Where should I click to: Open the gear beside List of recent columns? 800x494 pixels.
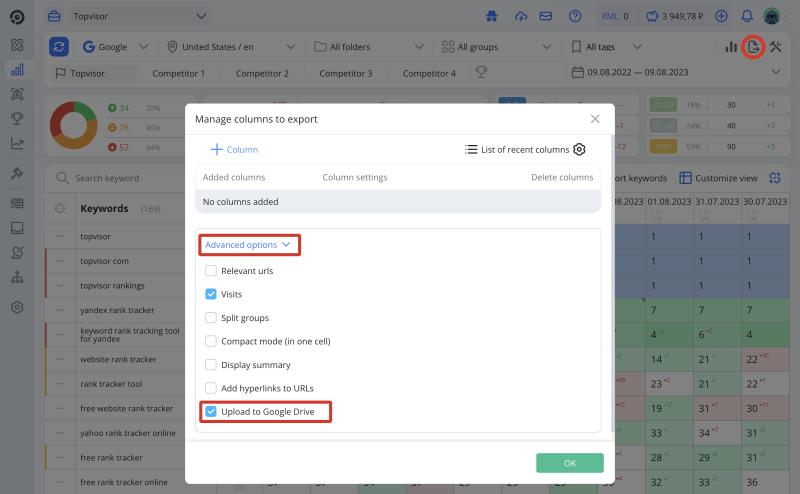(579, 150)
